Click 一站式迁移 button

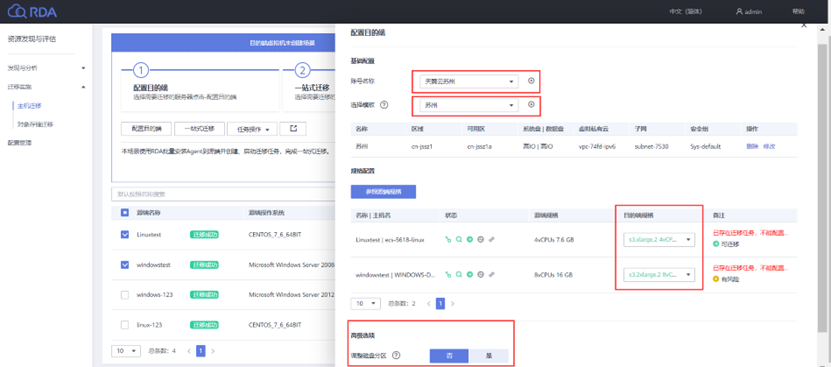pos(198,129)
